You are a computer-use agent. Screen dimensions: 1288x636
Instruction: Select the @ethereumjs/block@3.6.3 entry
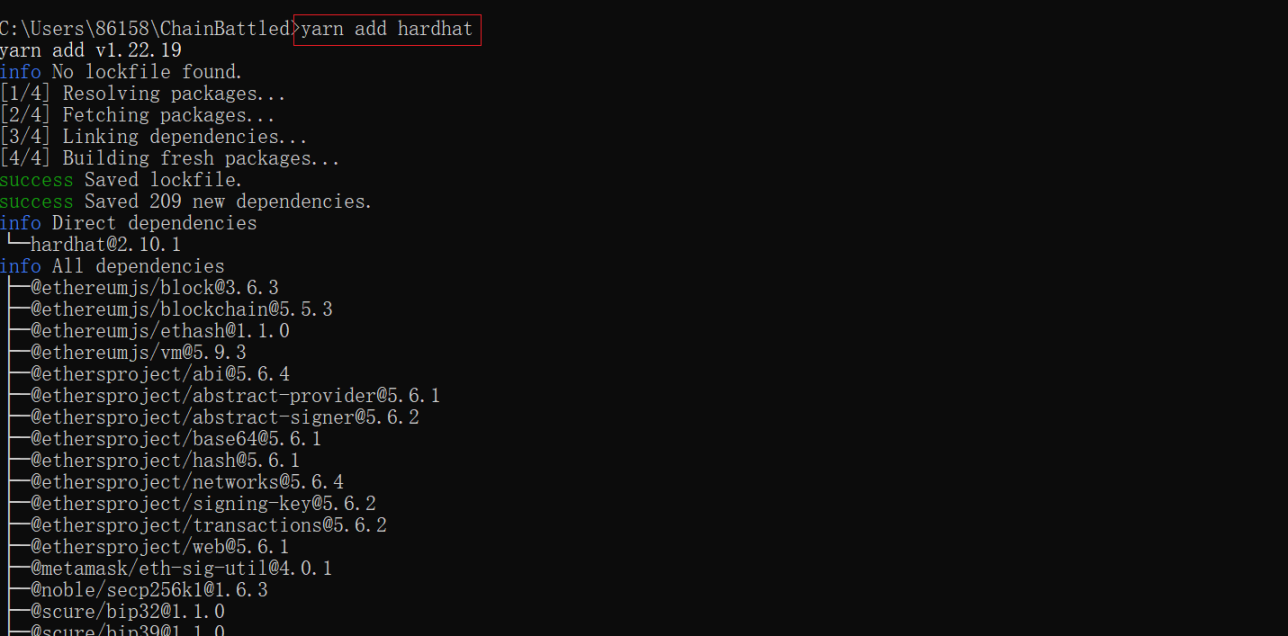click(x=154, y=288)
